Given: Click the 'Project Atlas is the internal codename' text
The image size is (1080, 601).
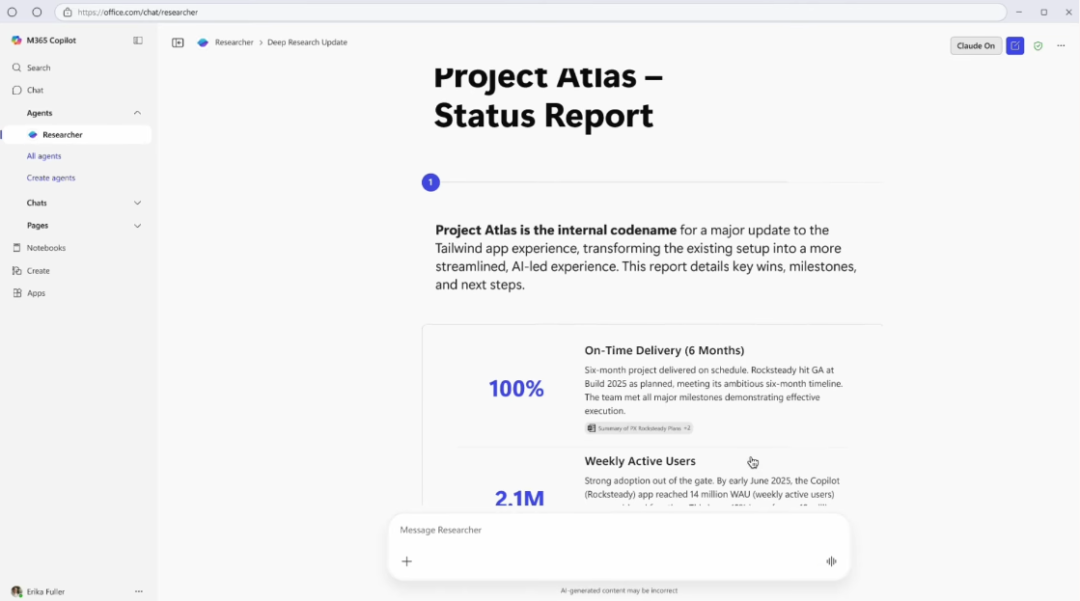Looking at the screenshot, I should point(556,231).
